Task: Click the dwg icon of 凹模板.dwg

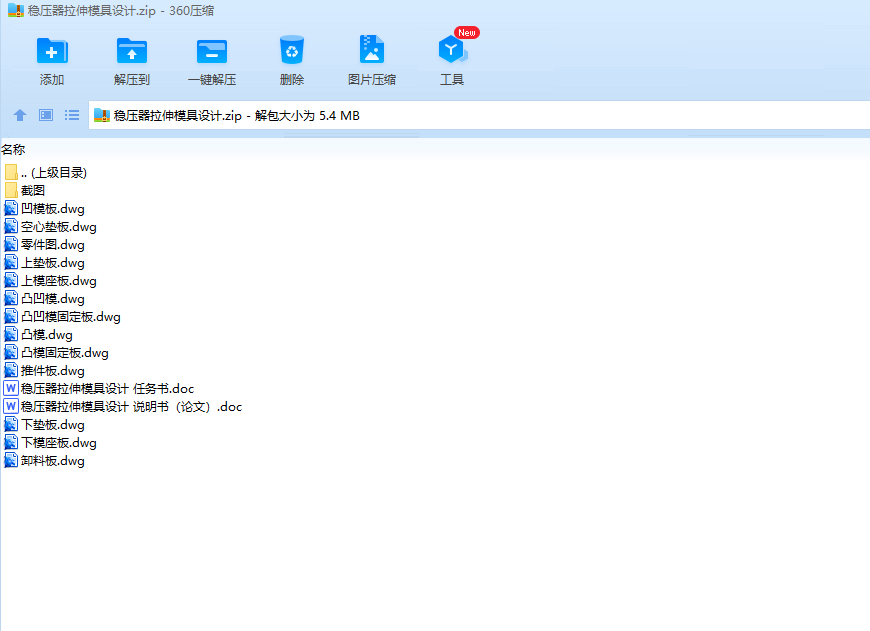Action: (11, 209)
